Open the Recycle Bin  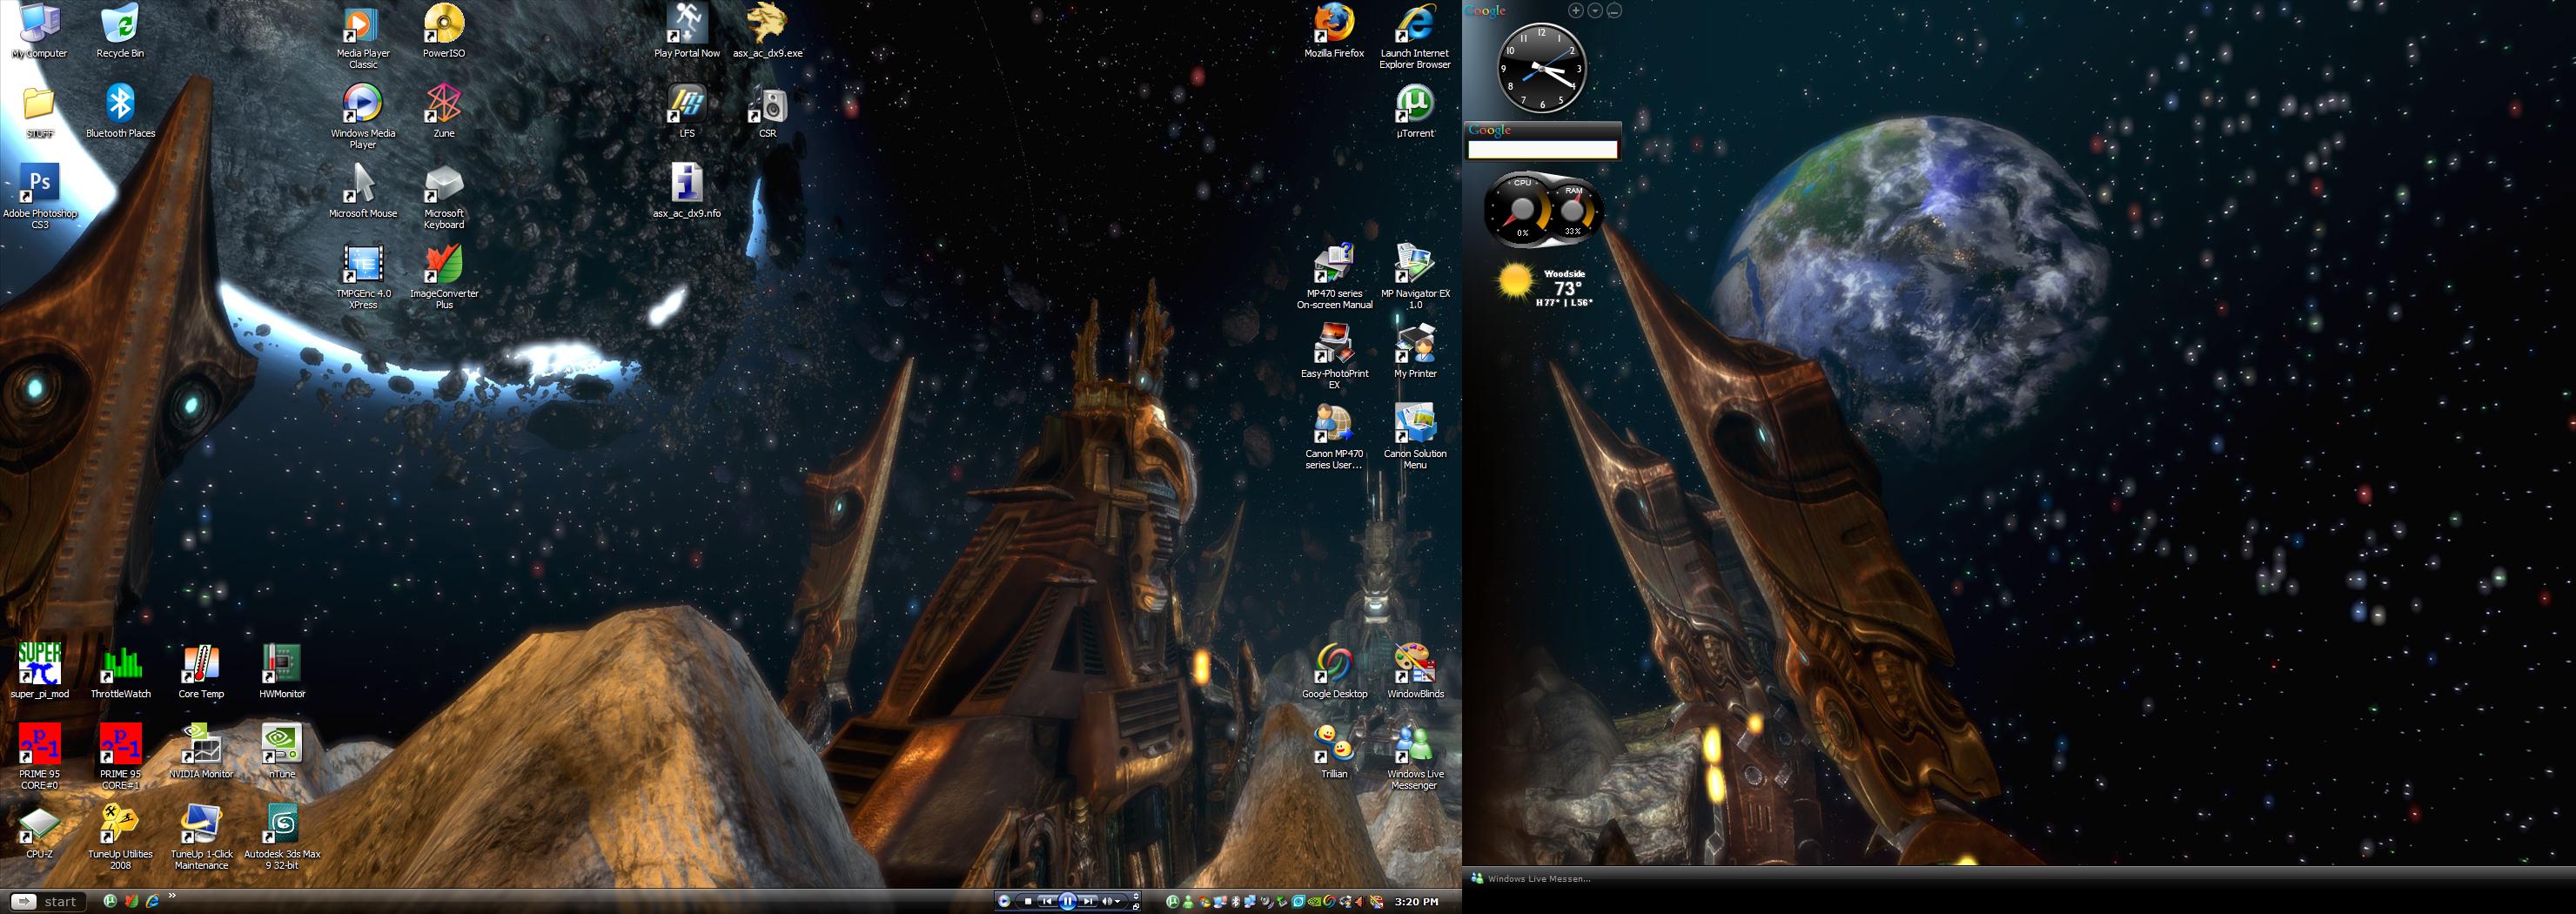click(120, 31)
